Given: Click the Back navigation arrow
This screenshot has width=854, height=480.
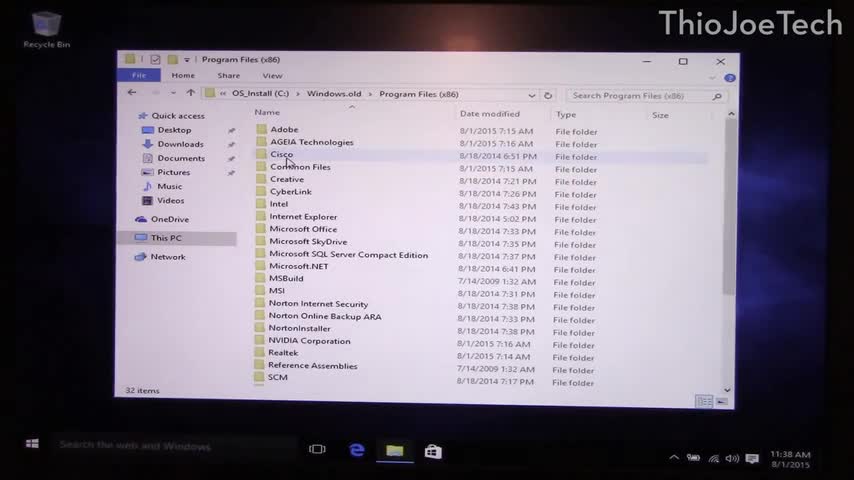Looking at the screenshot, I should tap(132, 93).
